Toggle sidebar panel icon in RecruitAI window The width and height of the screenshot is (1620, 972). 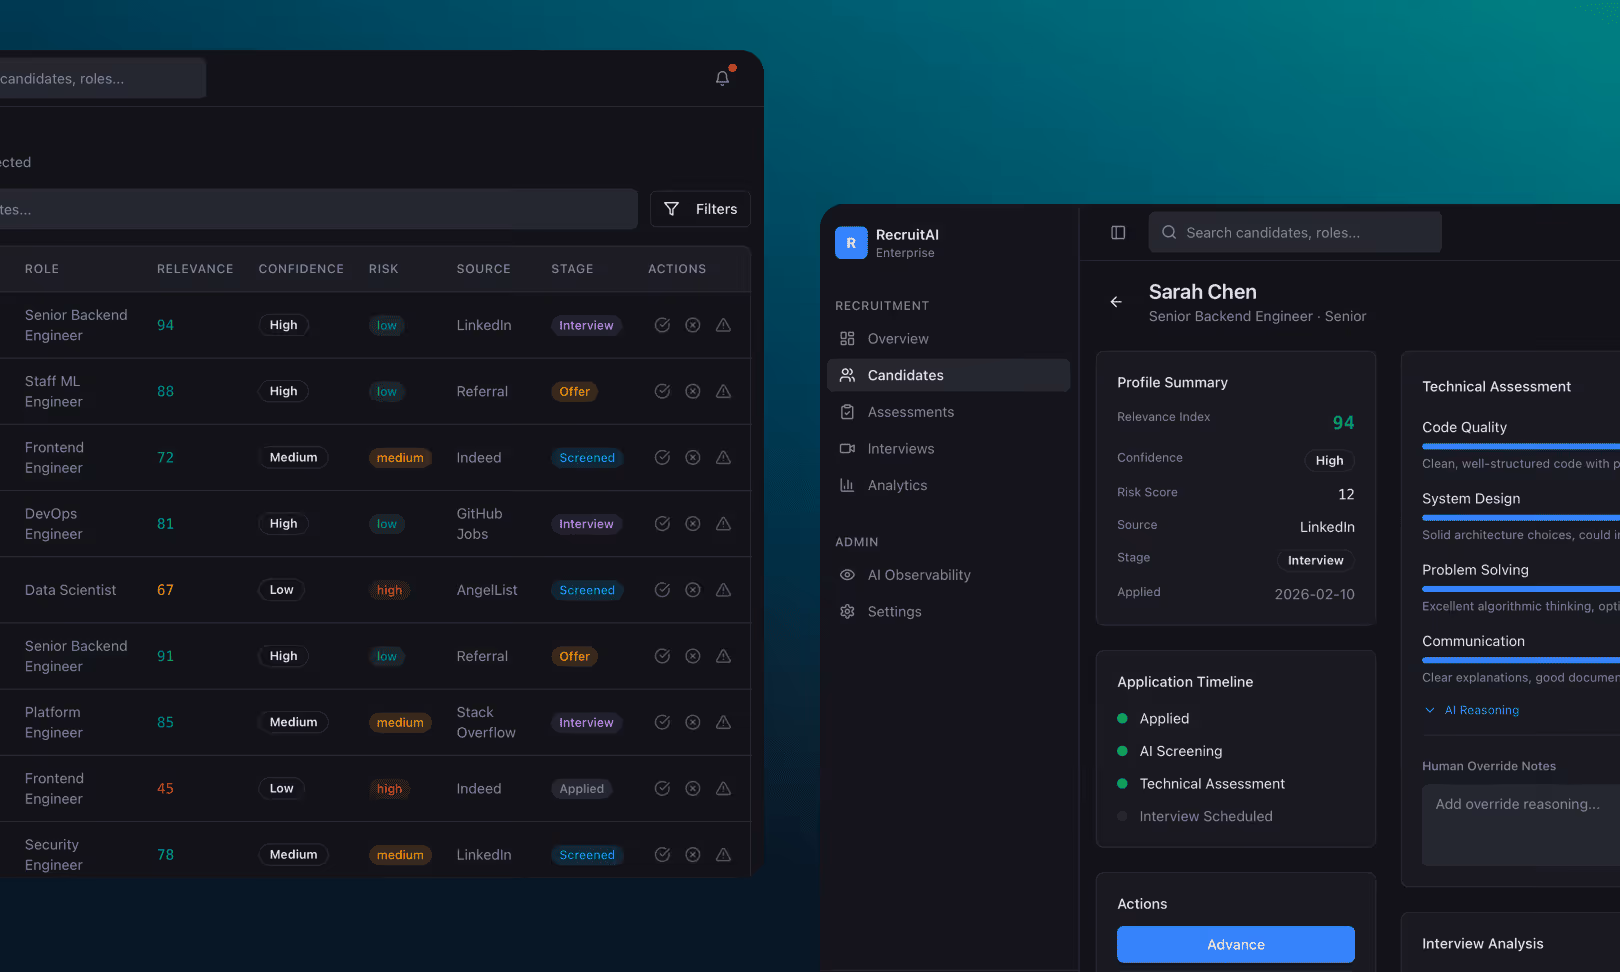coord(1118,232)
